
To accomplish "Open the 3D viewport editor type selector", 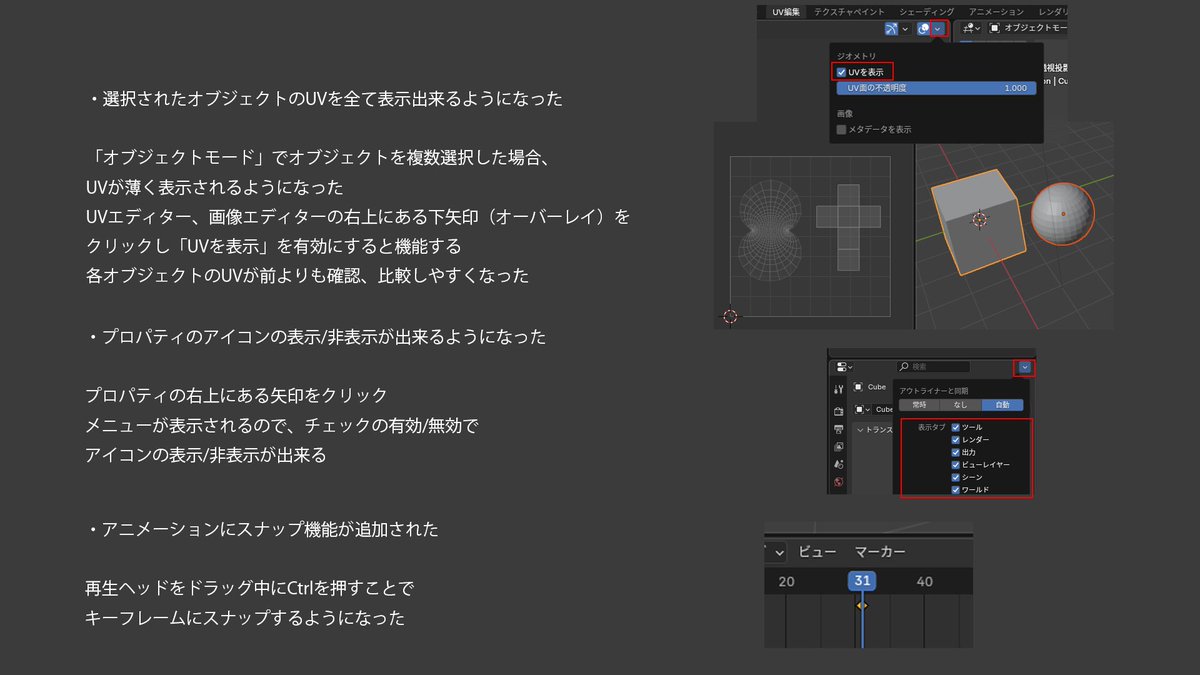I will pos(972,28).
